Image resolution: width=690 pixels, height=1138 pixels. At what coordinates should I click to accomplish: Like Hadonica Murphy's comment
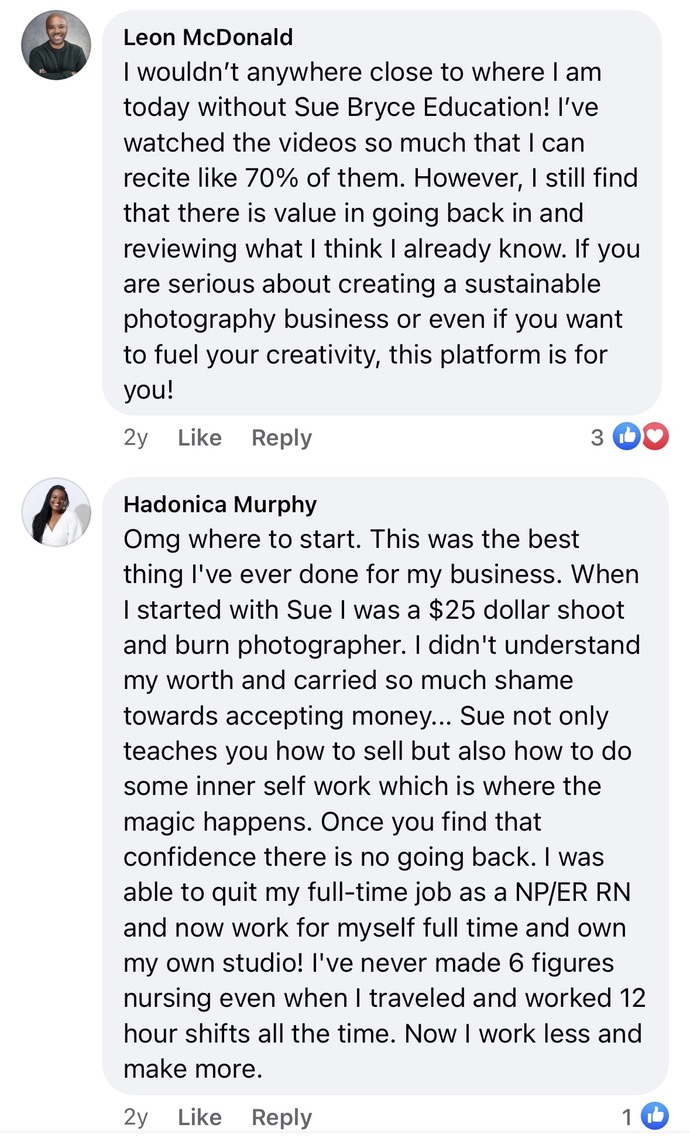(199, 1117)
